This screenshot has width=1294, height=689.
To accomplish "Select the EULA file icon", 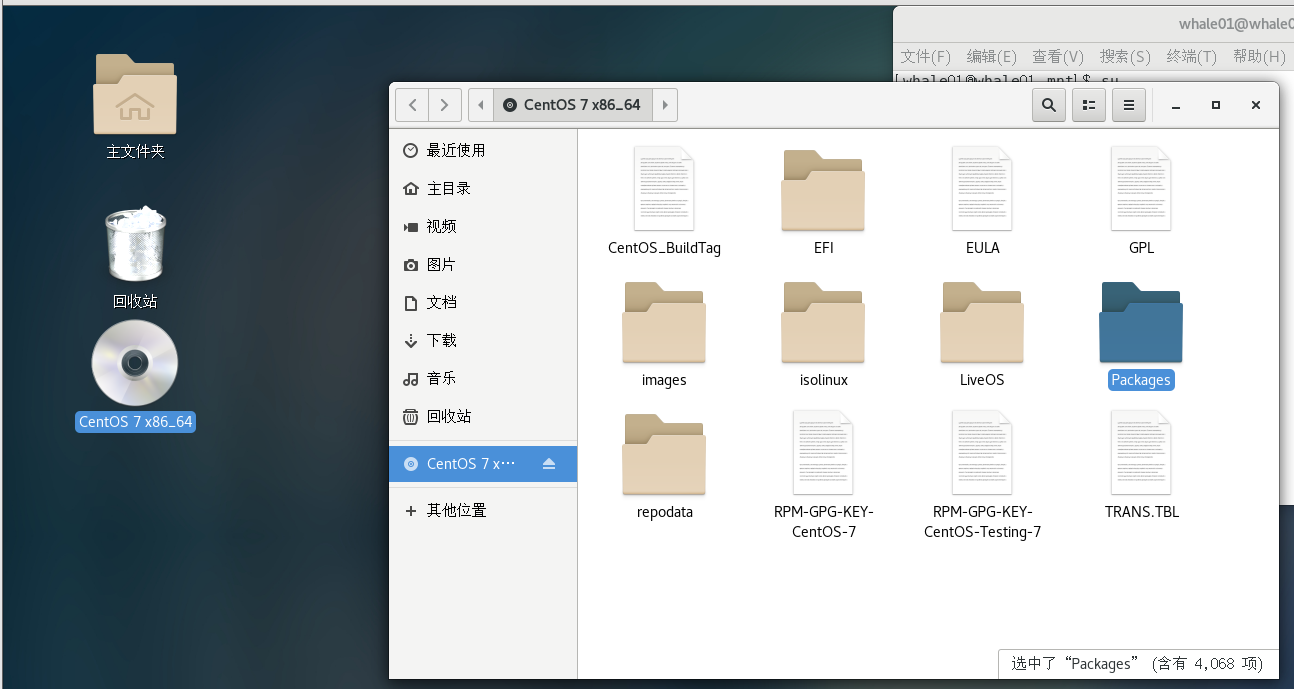I will click(982, 188).
